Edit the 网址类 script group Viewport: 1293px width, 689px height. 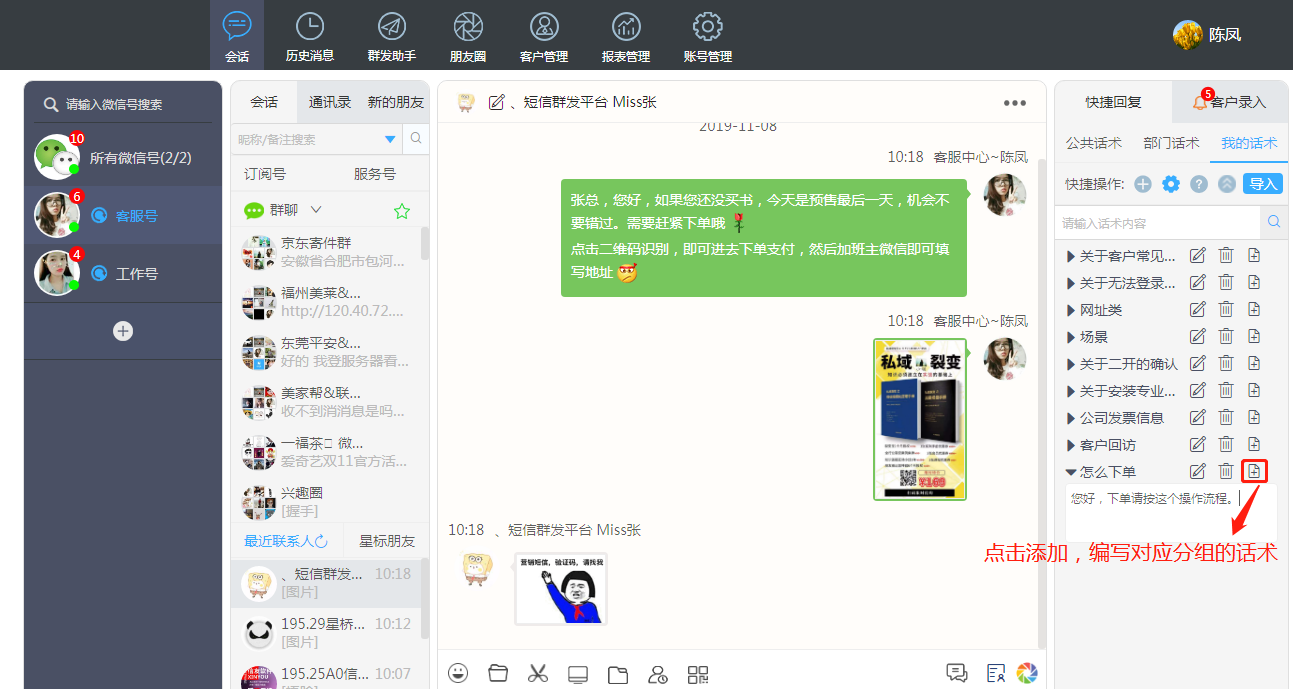click(1197, 309)
